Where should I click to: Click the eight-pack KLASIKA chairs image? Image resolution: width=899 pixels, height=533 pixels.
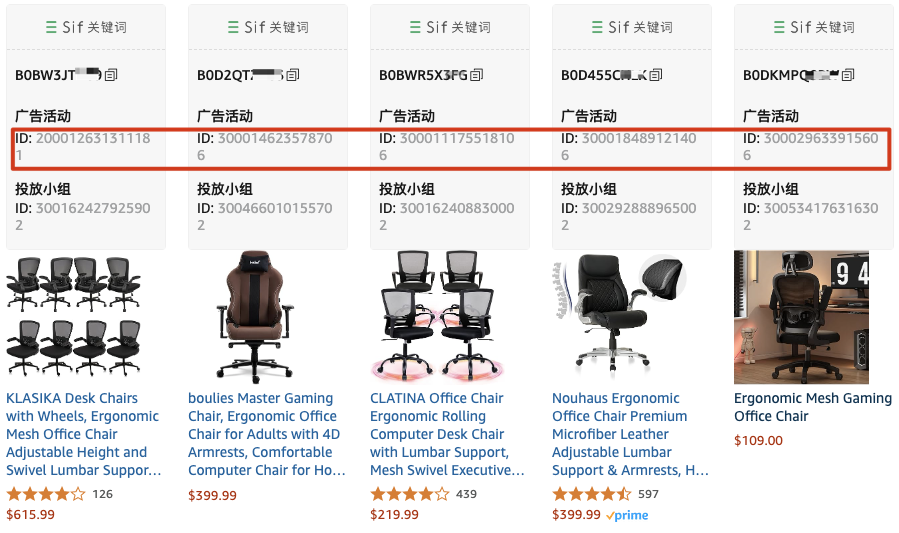[x=73, y=317]
